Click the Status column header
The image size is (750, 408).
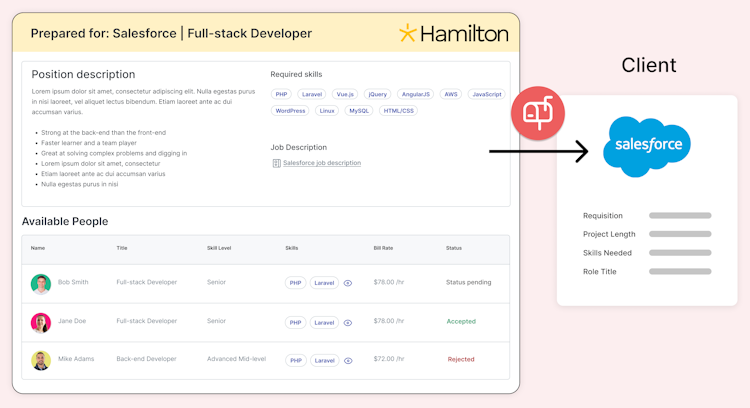(x=454, y=248)
